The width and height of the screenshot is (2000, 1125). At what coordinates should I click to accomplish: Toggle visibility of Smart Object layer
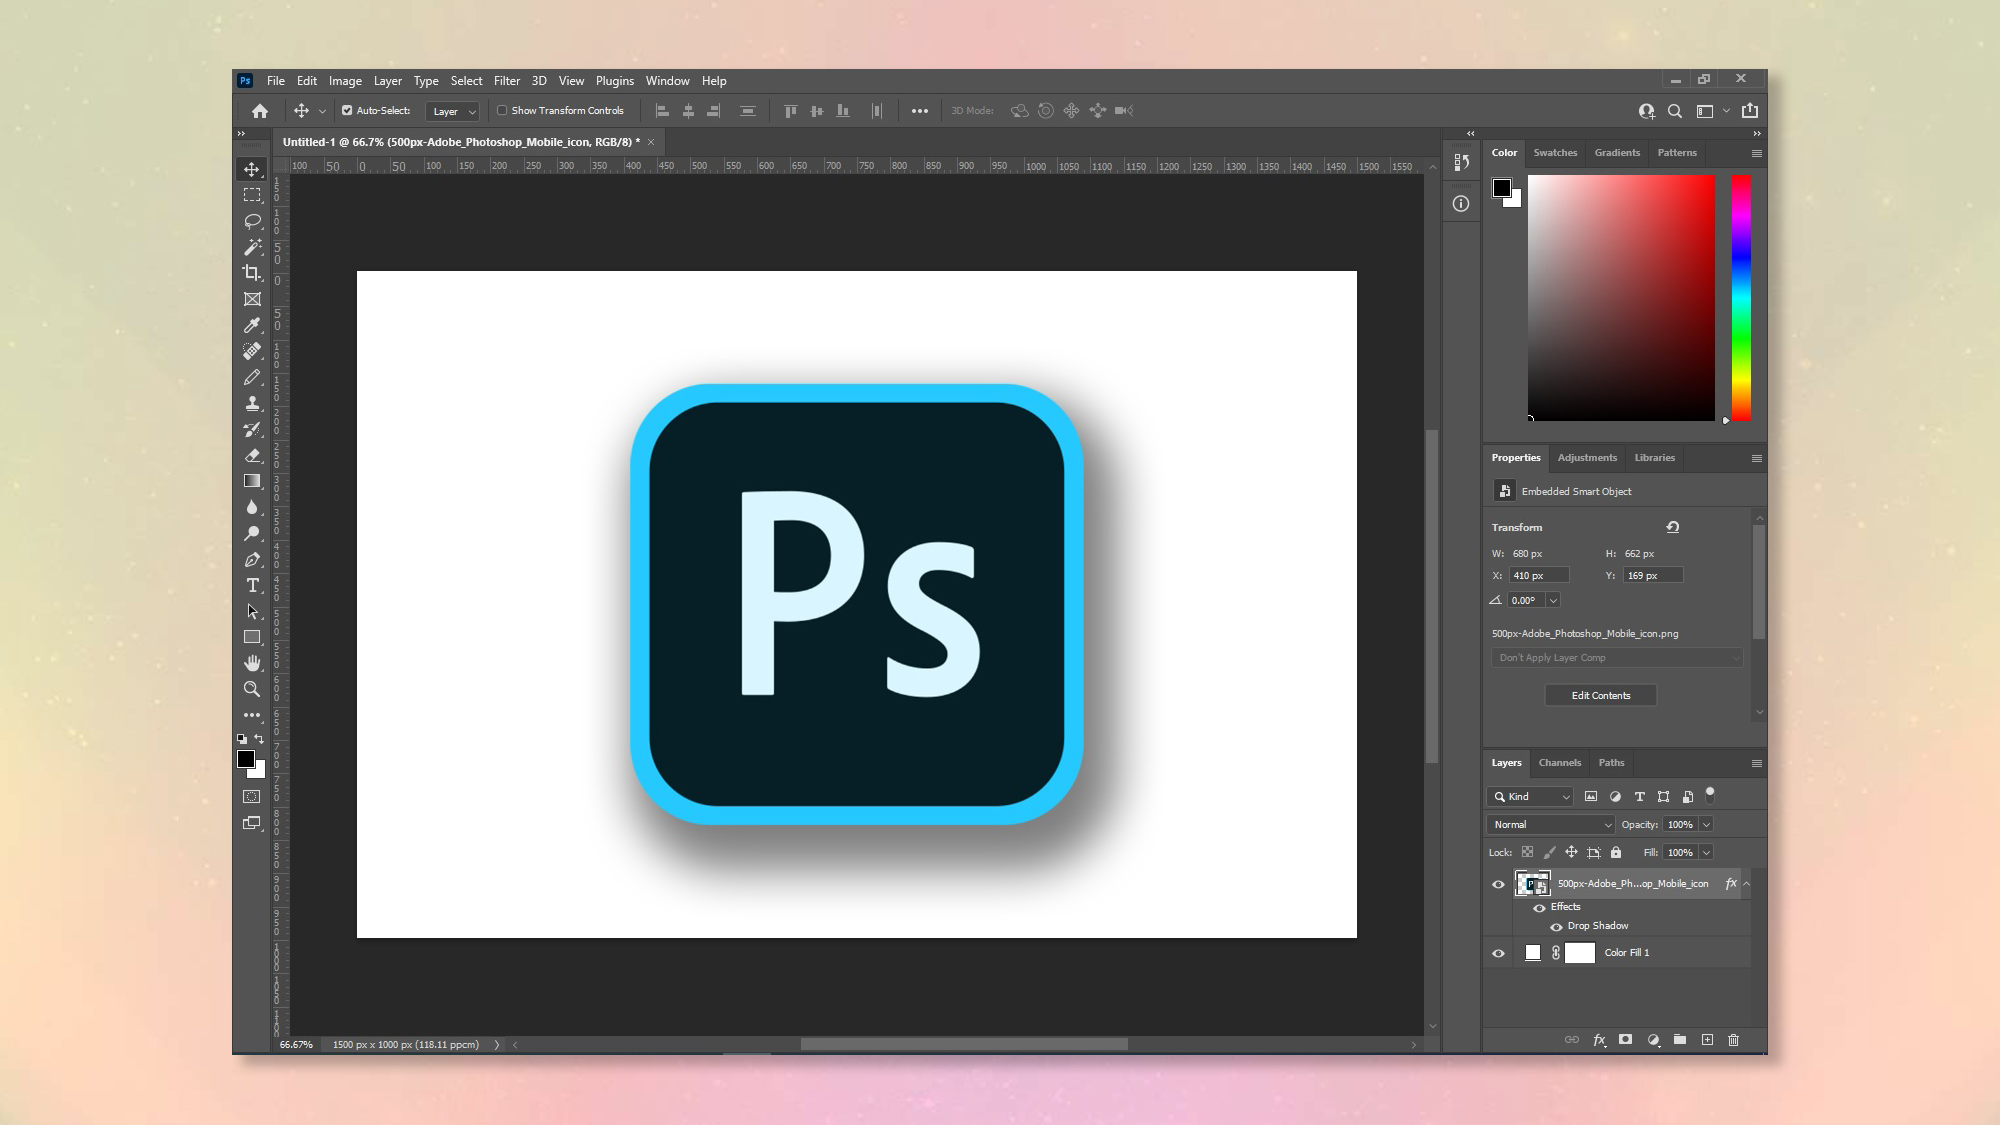(1499, 883)
